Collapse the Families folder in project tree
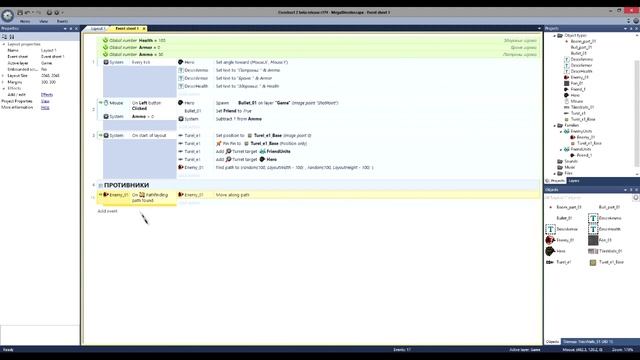The width and height of the screenshot is (640, 360). click(554, 126)
